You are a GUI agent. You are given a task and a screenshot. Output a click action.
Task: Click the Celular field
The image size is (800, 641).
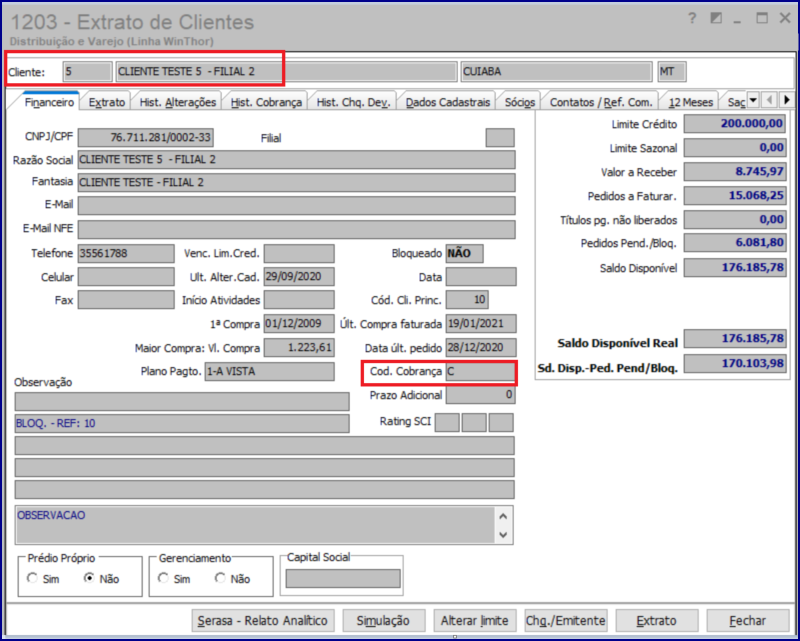point(126,277)
